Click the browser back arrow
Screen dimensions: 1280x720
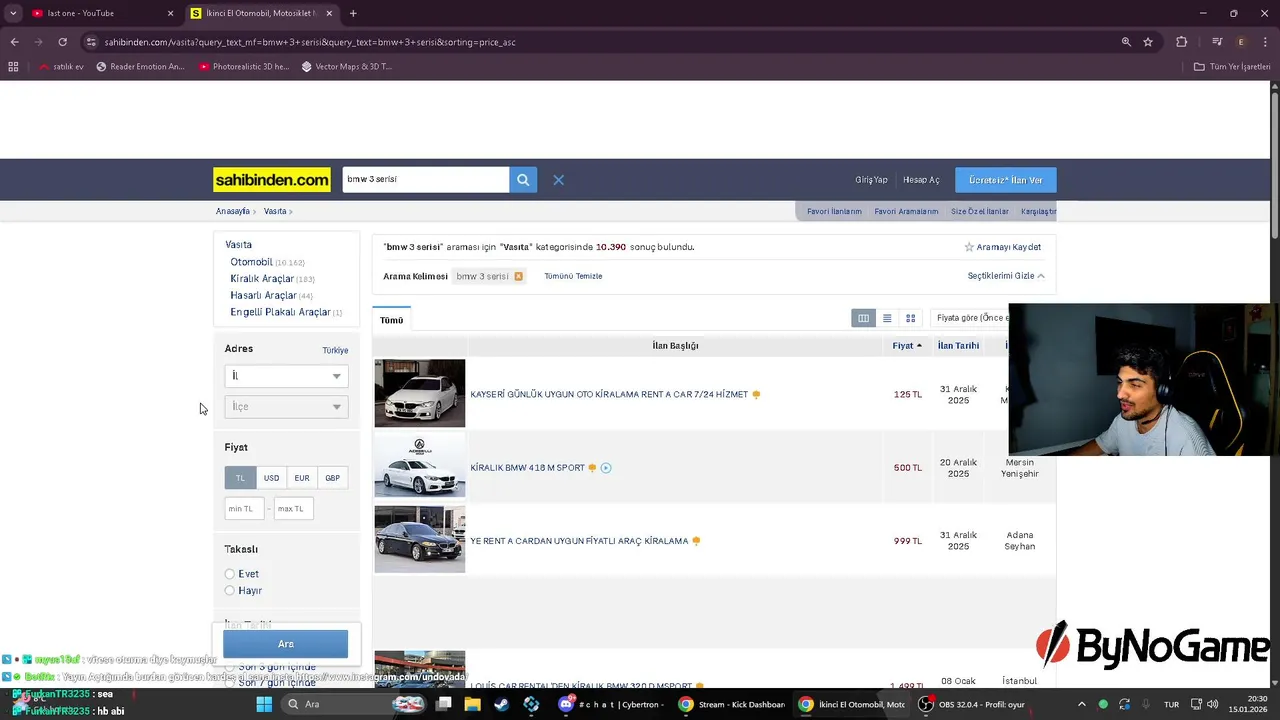click(x=14, y=42)
